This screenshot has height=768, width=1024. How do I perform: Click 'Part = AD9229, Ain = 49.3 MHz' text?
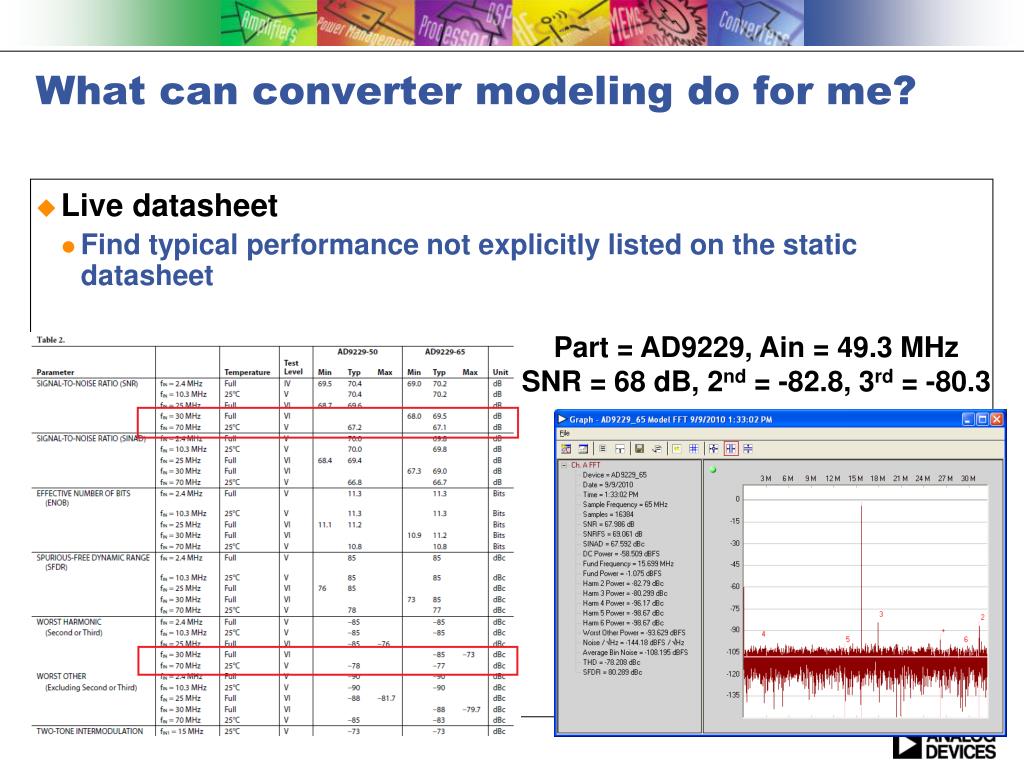click(x=756, y=347)
